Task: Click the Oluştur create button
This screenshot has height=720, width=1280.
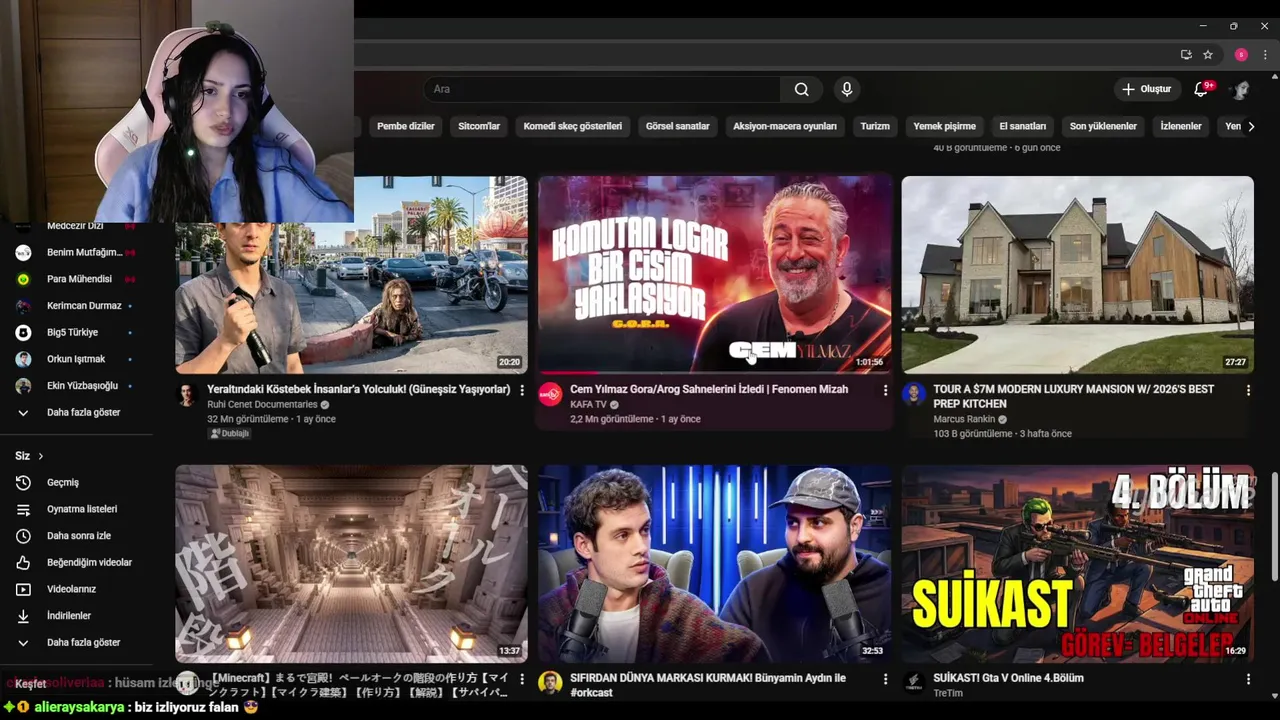Action: 1146,89
